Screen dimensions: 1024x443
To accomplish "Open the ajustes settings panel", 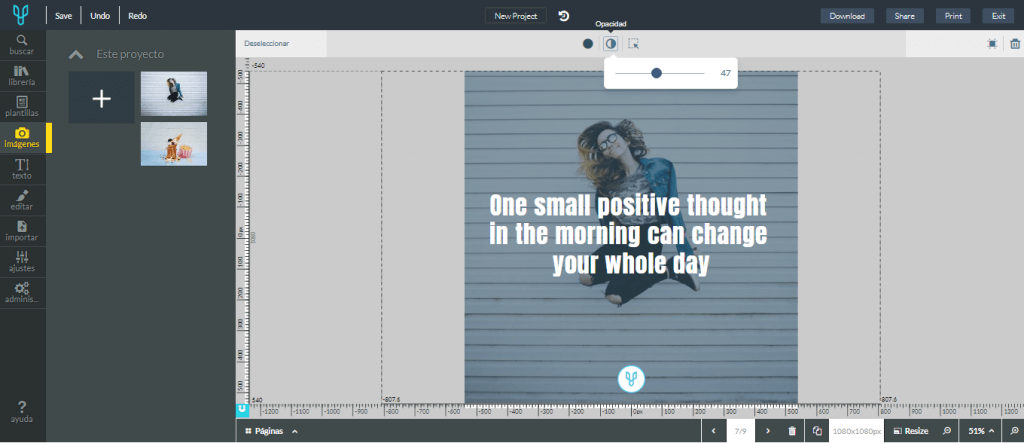I will pos(22,263).
